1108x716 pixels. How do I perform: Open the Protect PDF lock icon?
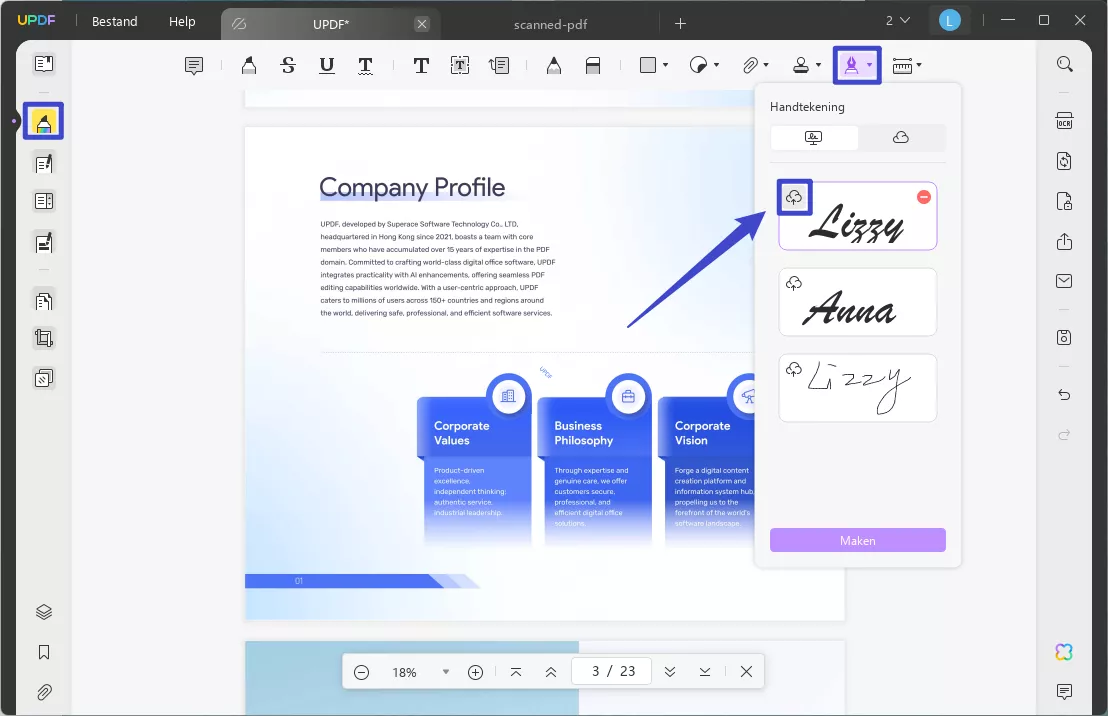tap(1064, 201)
